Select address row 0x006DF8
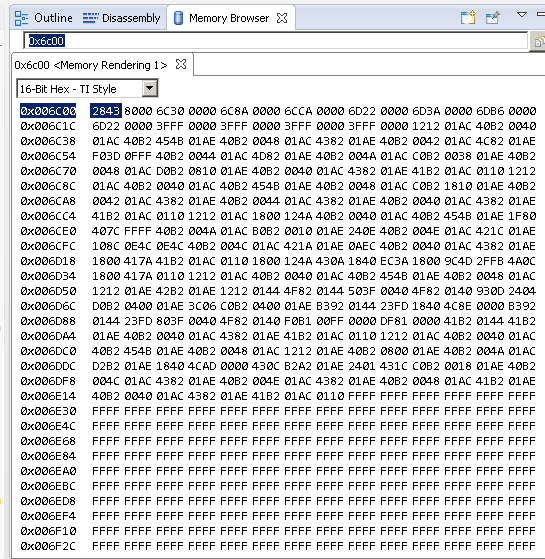545x559 pixels. [x=48, y=381]
